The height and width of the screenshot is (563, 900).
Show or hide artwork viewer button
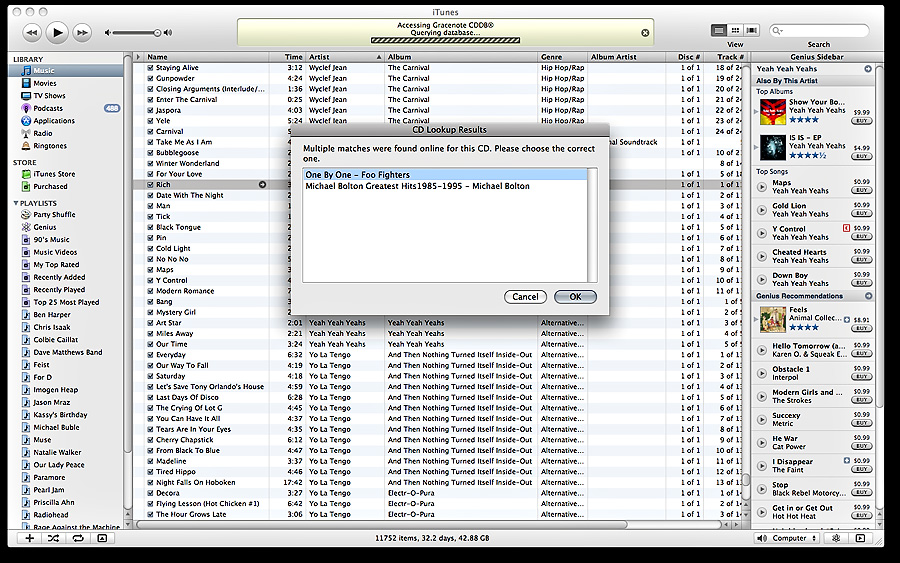tap(102, 538)
